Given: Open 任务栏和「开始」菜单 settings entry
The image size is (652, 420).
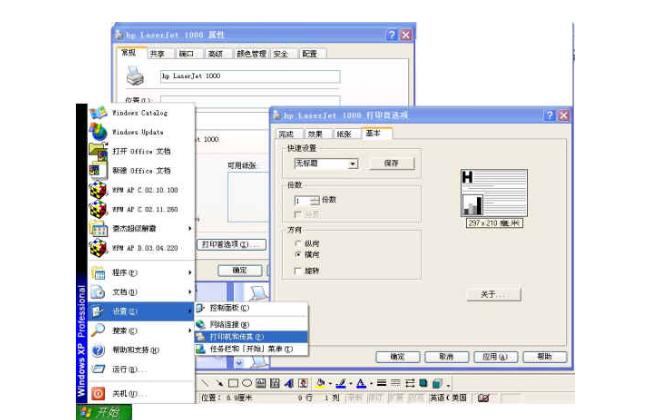Looking at the screenshot, I should click(251, 349).
